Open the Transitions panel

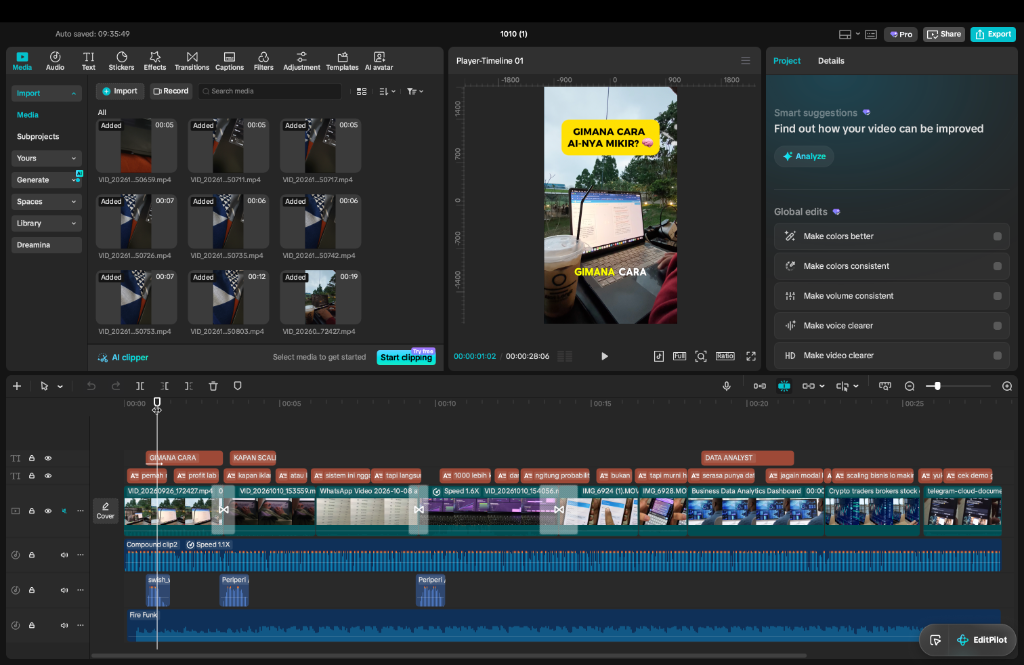pos(192,61)
